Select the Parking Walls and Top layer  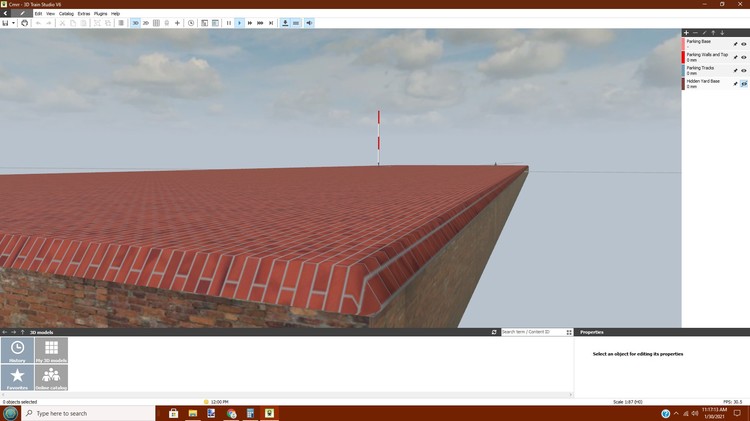pos(716,57)
